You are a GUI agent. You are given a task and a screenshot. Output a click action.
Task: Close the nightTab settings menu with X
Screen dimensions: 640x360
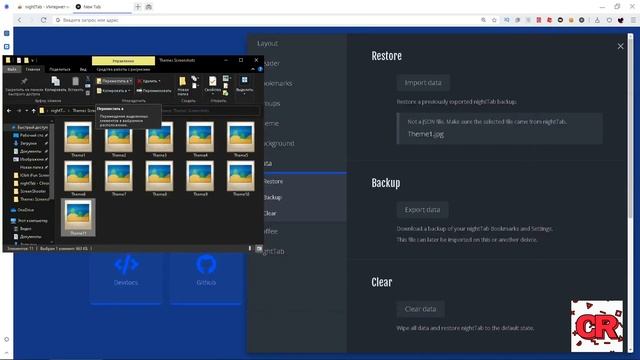coord(620,47)
